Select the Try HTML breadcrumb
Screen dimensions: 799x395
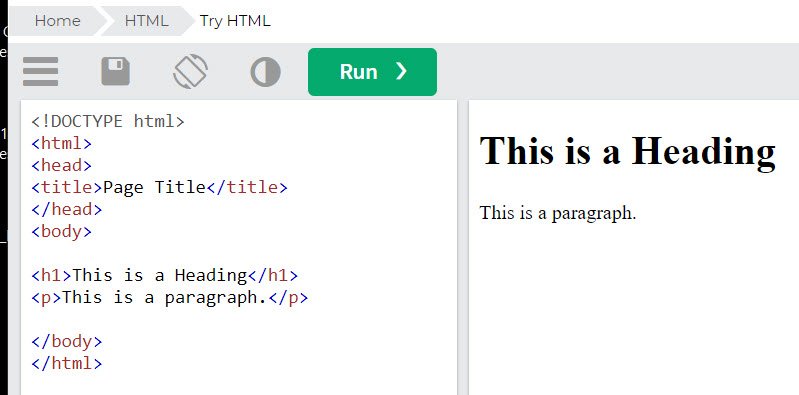235,21
